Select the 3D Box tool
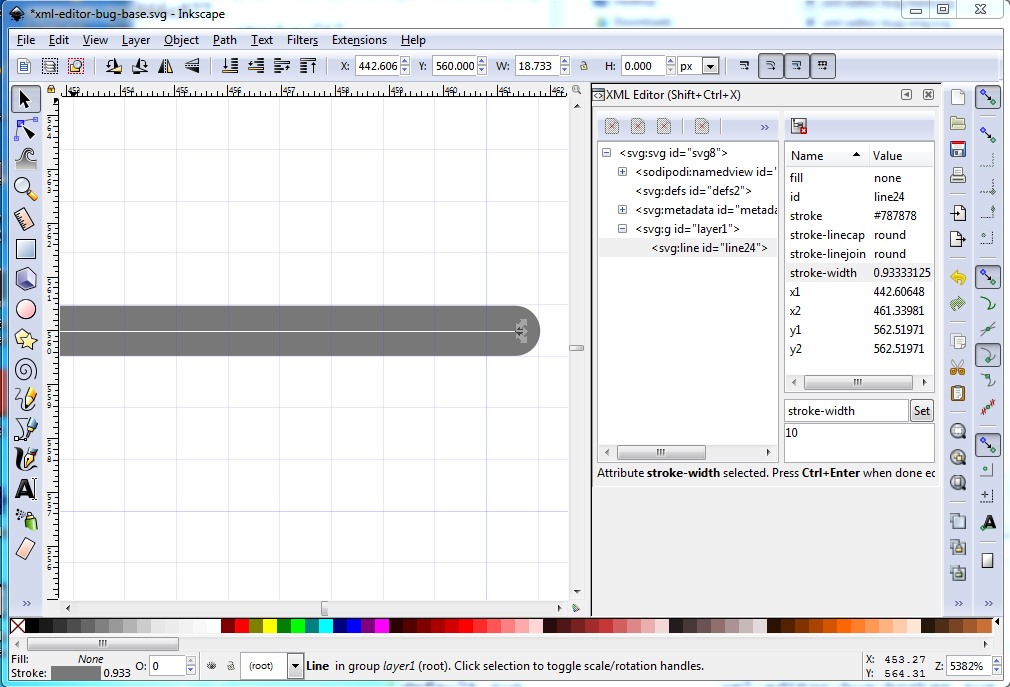This screenshot has height=687, width=1010. pos(25,279)
